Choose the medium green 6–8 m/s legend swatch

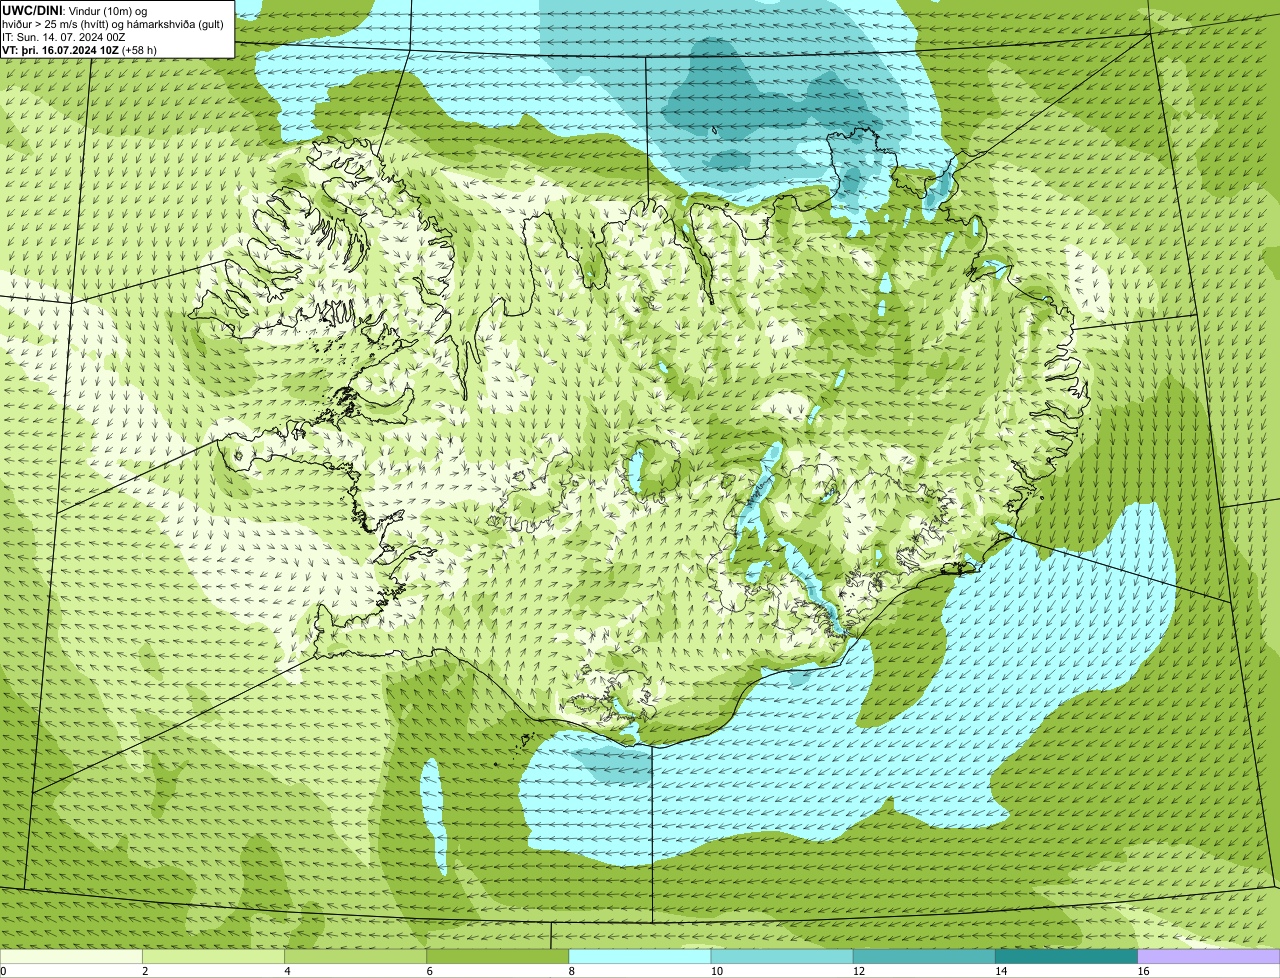coord(497,956)
